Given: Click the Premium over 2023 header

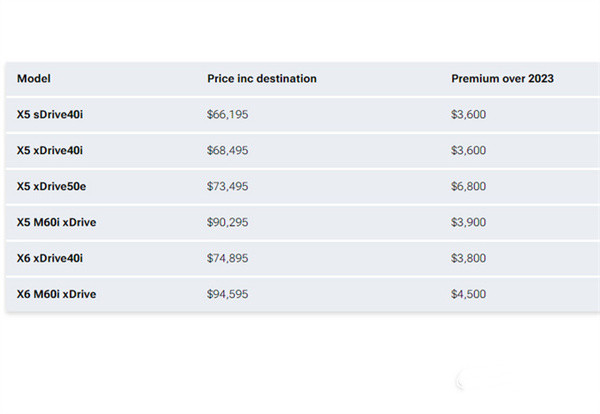Looking at the screenshot, I should tap(503, 79).
